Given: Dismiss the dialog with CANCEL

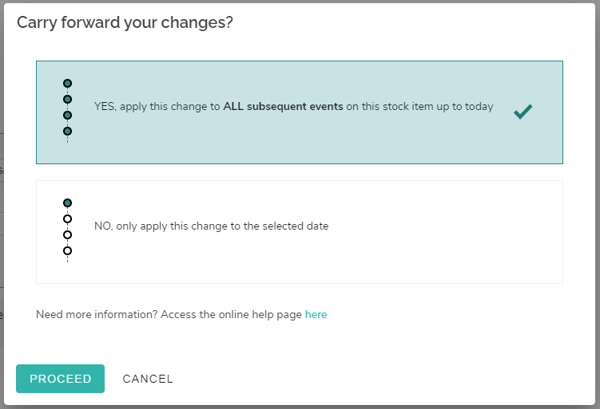Looking at the screenshot, I should click(148, 379).
